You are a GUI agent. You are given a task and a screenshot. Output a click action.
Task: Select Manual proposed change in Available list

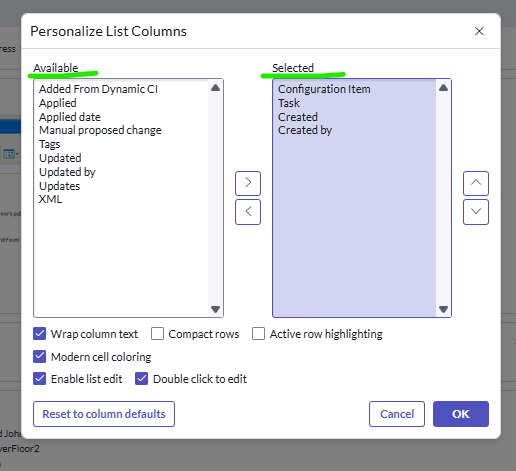click(x=100, y=130)
